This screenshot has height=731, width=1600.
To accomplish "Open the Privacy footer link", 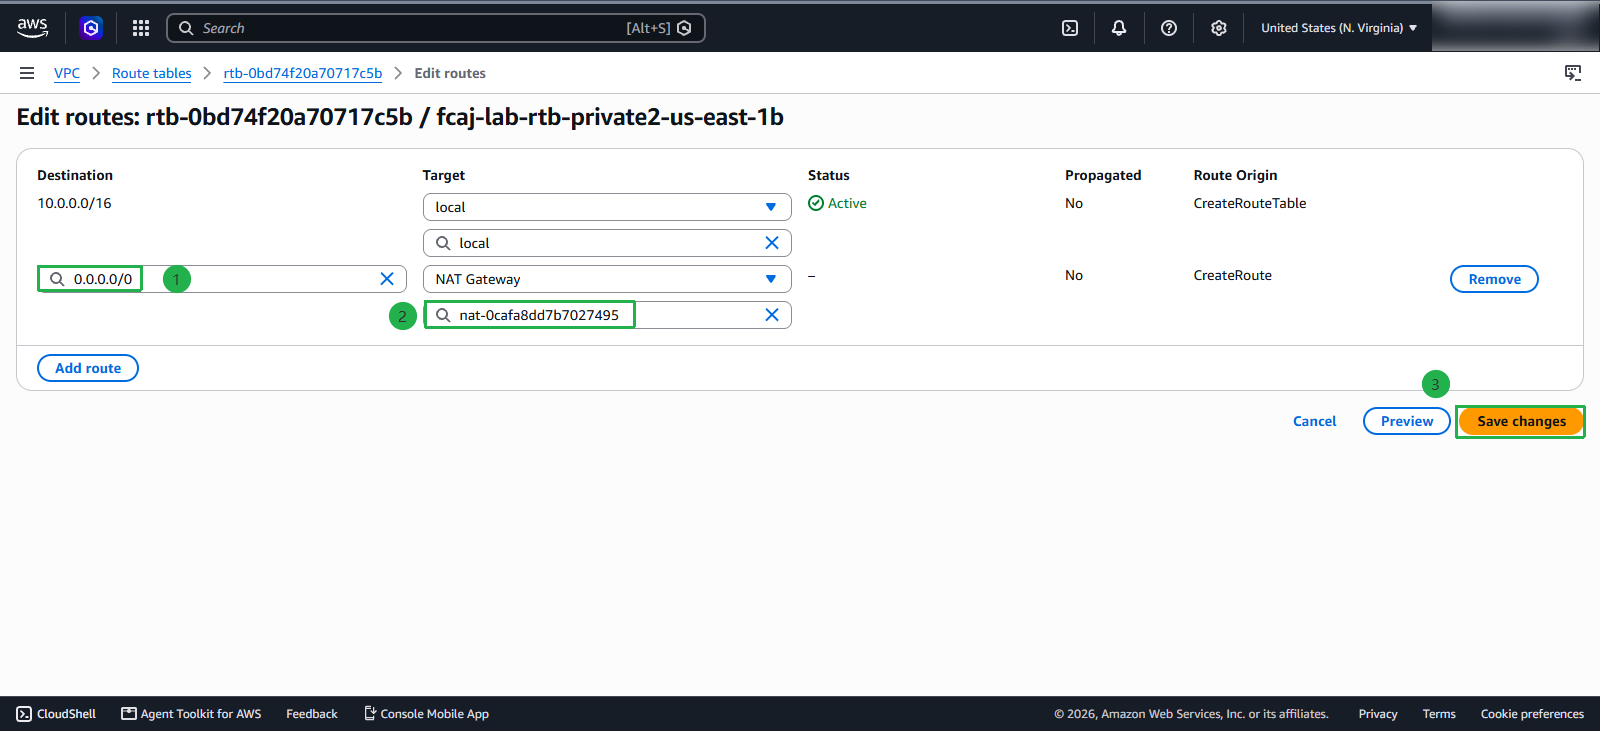I will (x=1378, y=714).
